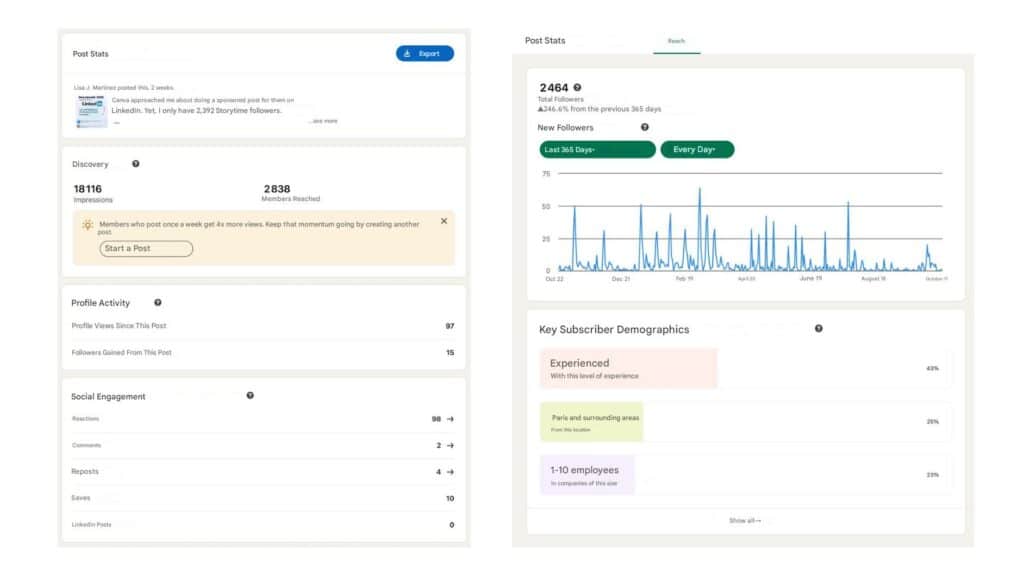Click the Total Followers help icon
The width and height of the screenshot is (1024, 576).
coord(577,88)
